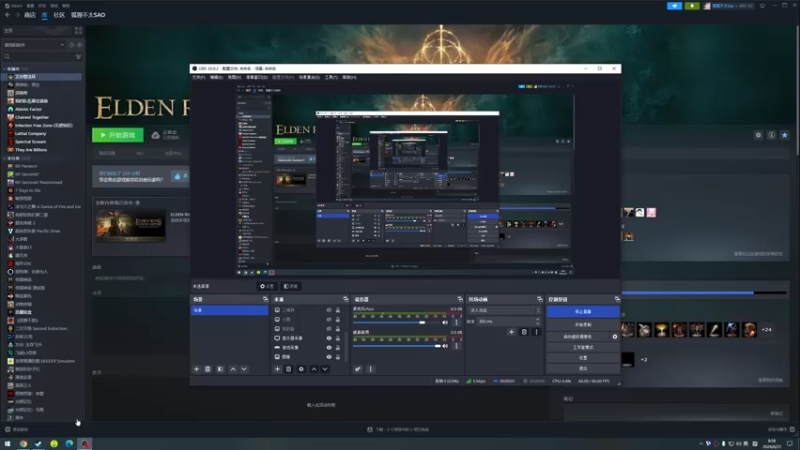The height and width of the screenshot is (450, 800).
Task: Open OBS Edit menu
Action: coord(216,78)
